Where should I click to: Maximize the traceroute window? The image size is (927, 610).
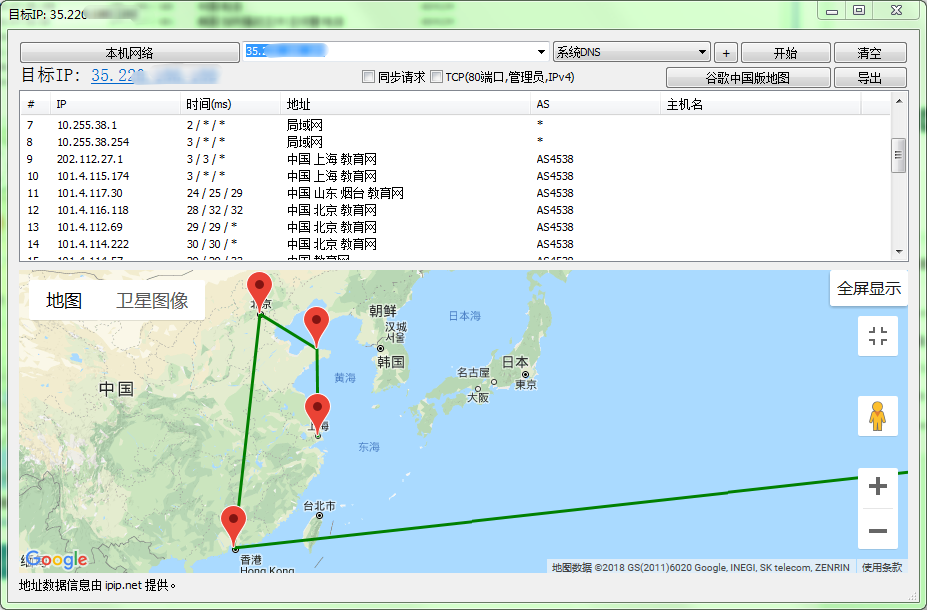[859, 11]
